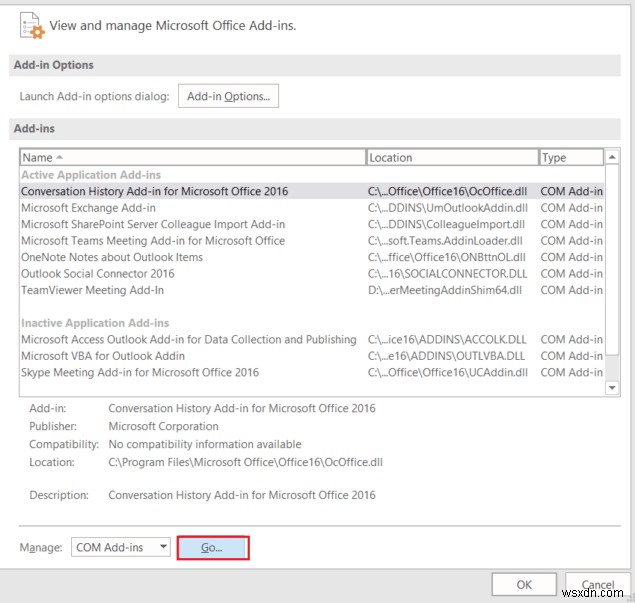Open the Manage COM Add-ins dropdown
This screenshot has width=635, height=603.
point(121,547)
